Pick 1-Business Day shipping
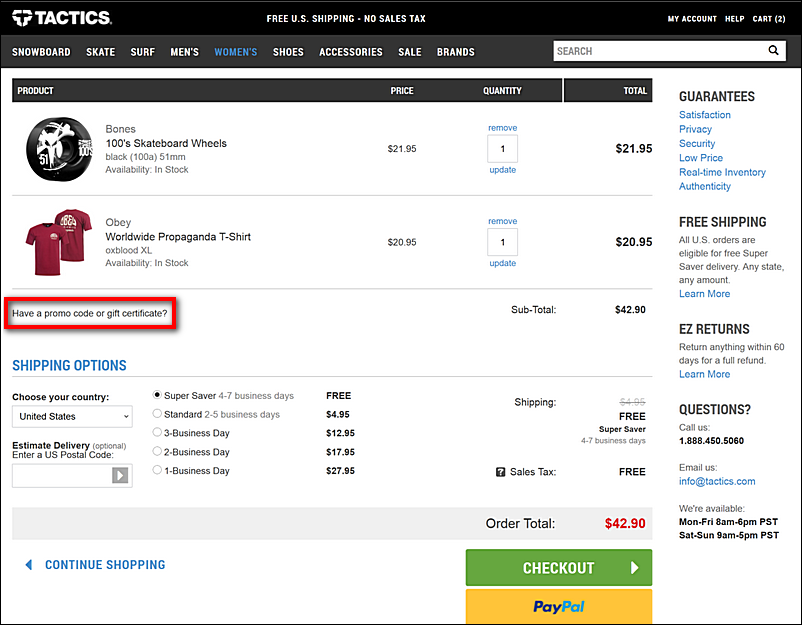The image size is (802, 625). 157,470
